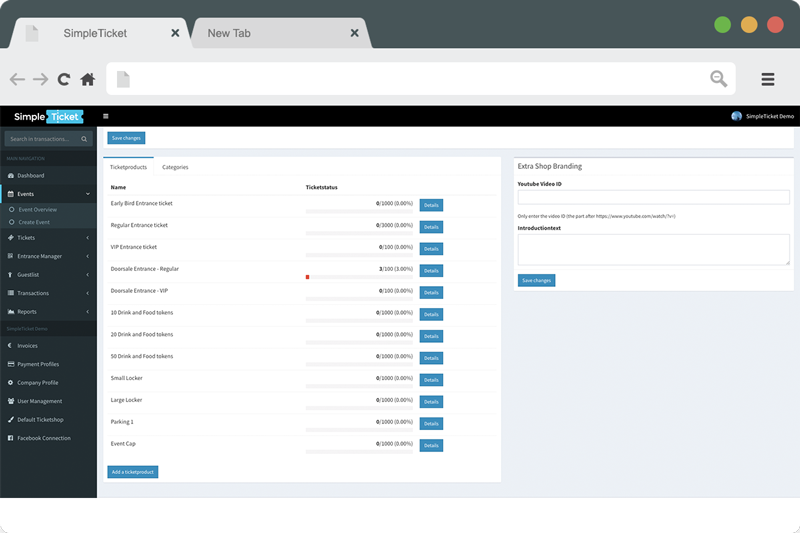This screenshot has width=800, height=533.
Task: Click the Events calendar icon
Action: click(11, 194)
